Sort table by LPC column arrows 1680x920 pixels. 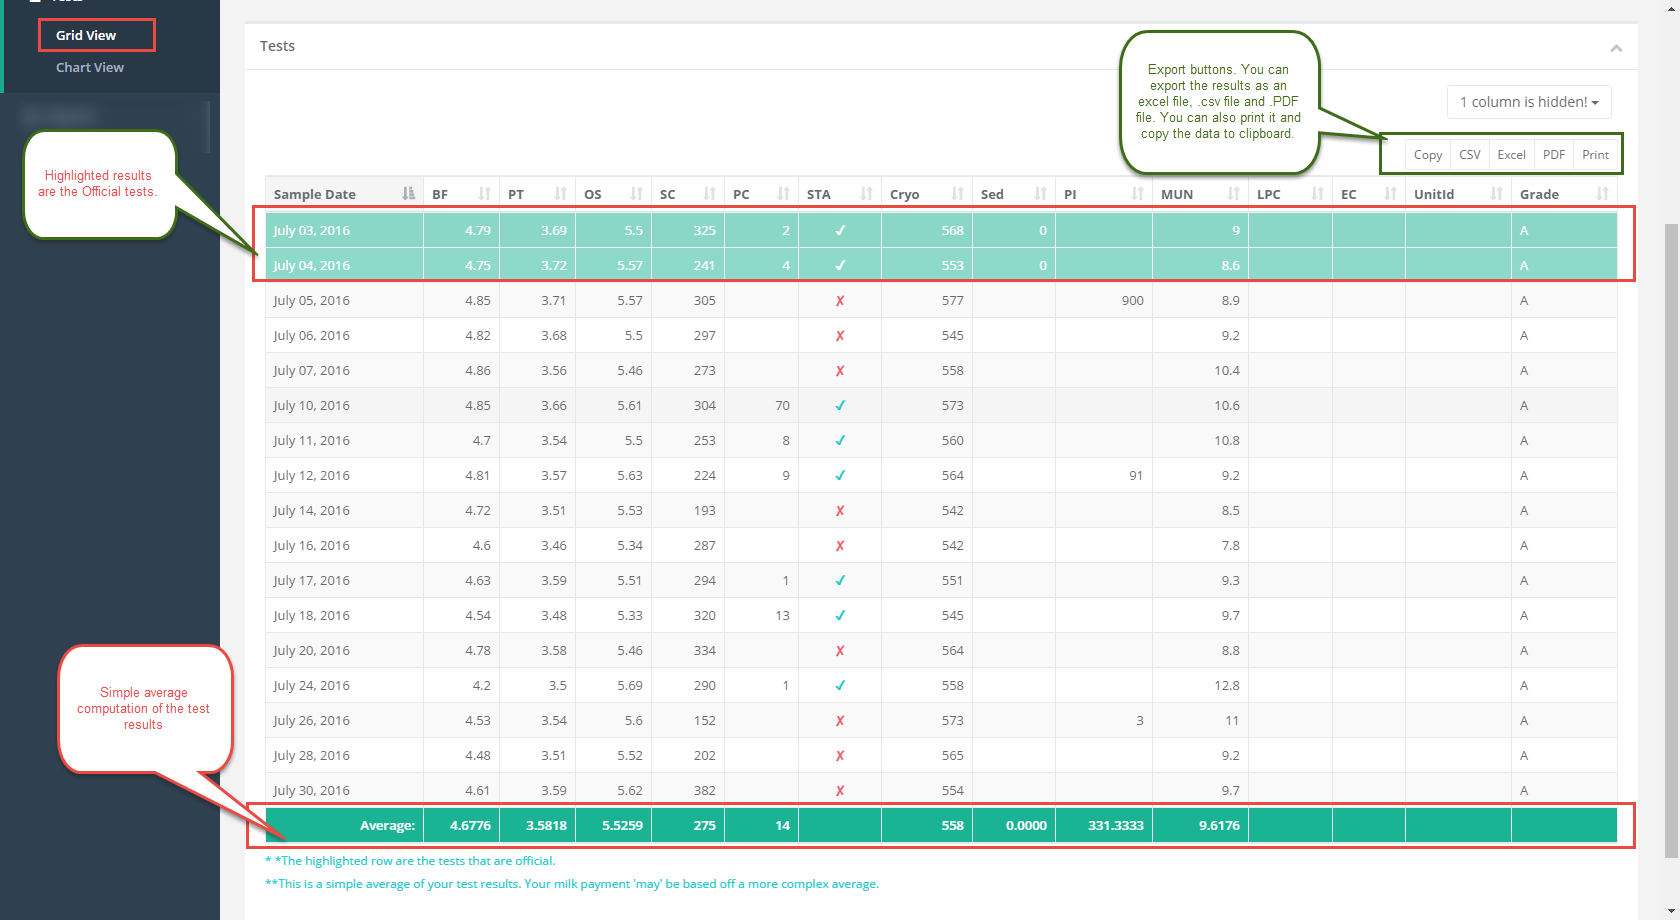pyautogui.click(x=1318, y=194)
